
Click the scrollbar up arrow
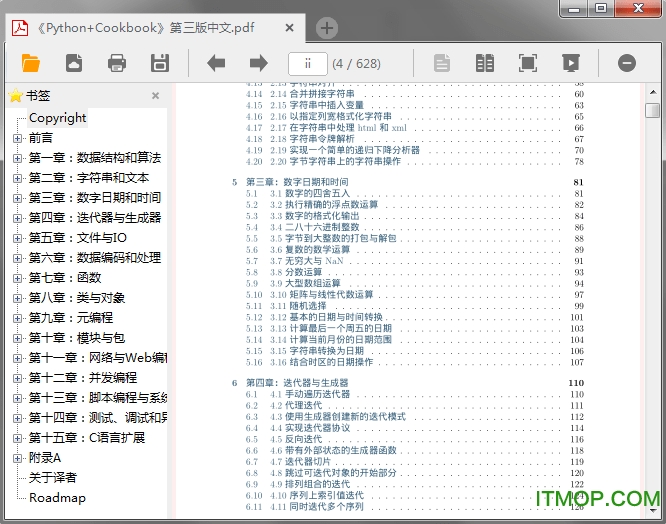pyautogui.click(x=652, y=92)
